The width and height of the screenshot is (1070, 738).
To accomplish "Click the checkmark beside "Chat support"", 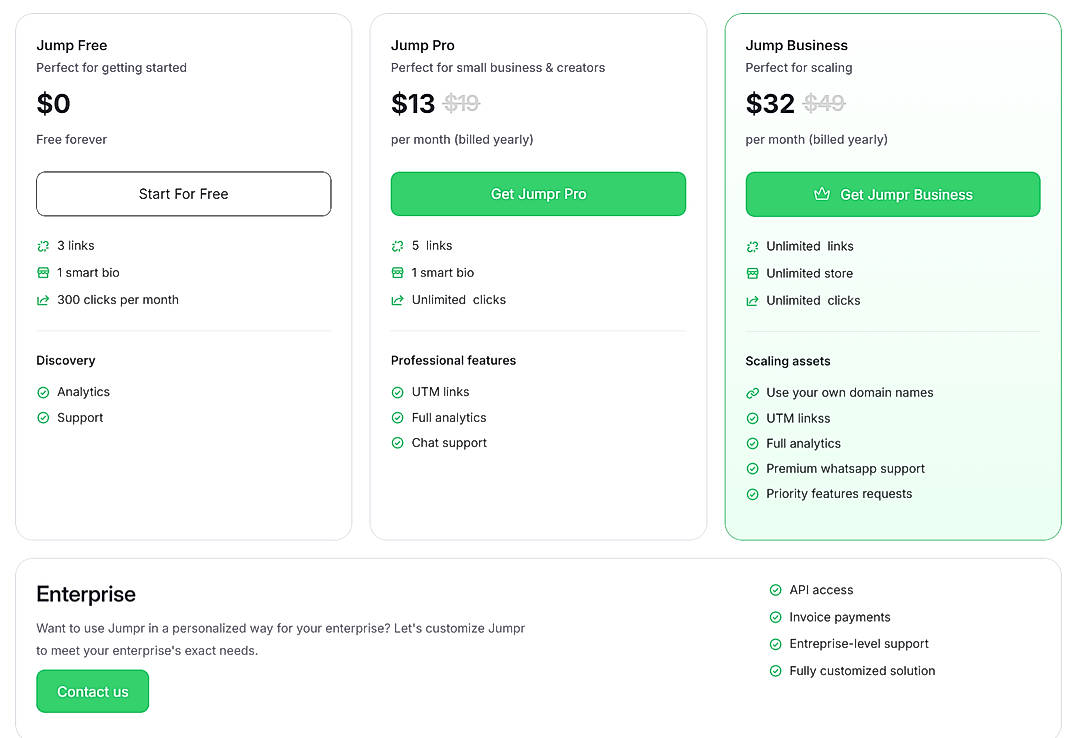I will click(x=397, y=442).
